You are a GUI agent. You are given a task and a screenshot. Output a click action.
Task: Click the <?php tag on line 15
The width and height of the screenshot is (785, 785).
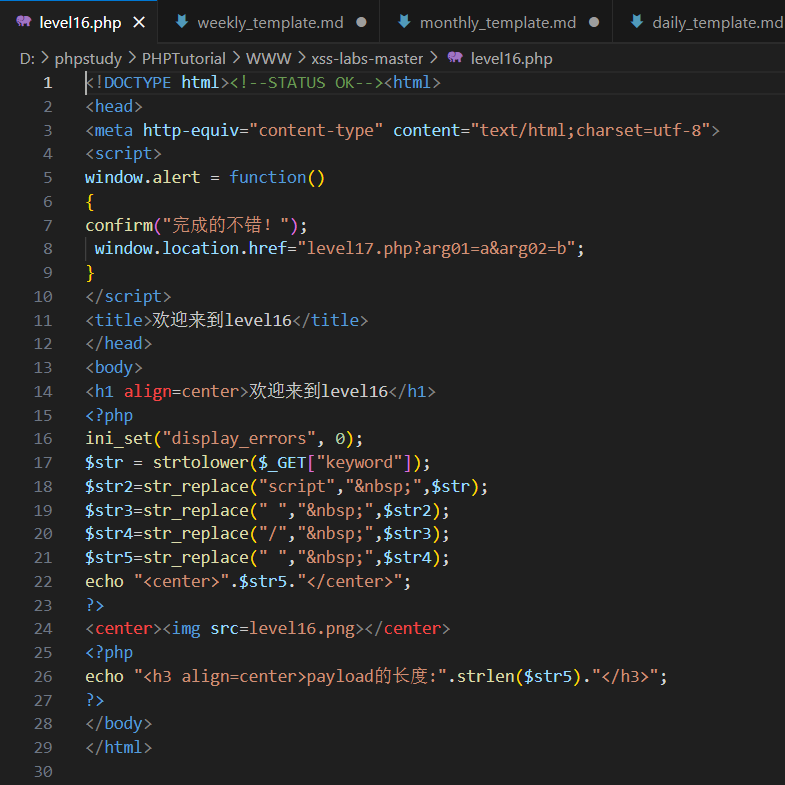coord(109,415)
